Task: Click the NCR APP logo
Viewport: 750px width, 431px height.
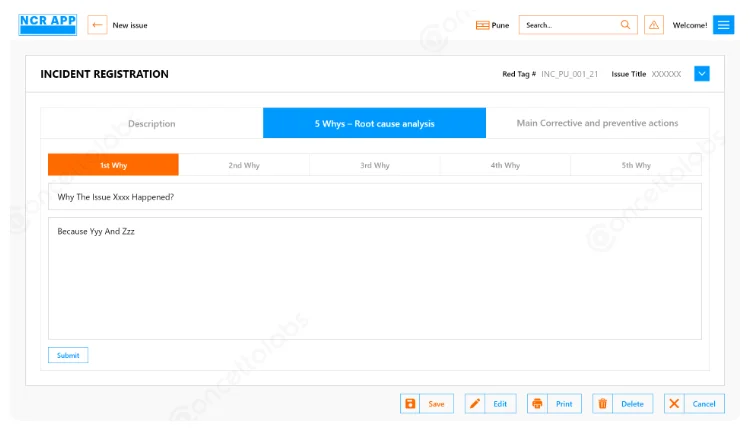Action: point(48,25)
